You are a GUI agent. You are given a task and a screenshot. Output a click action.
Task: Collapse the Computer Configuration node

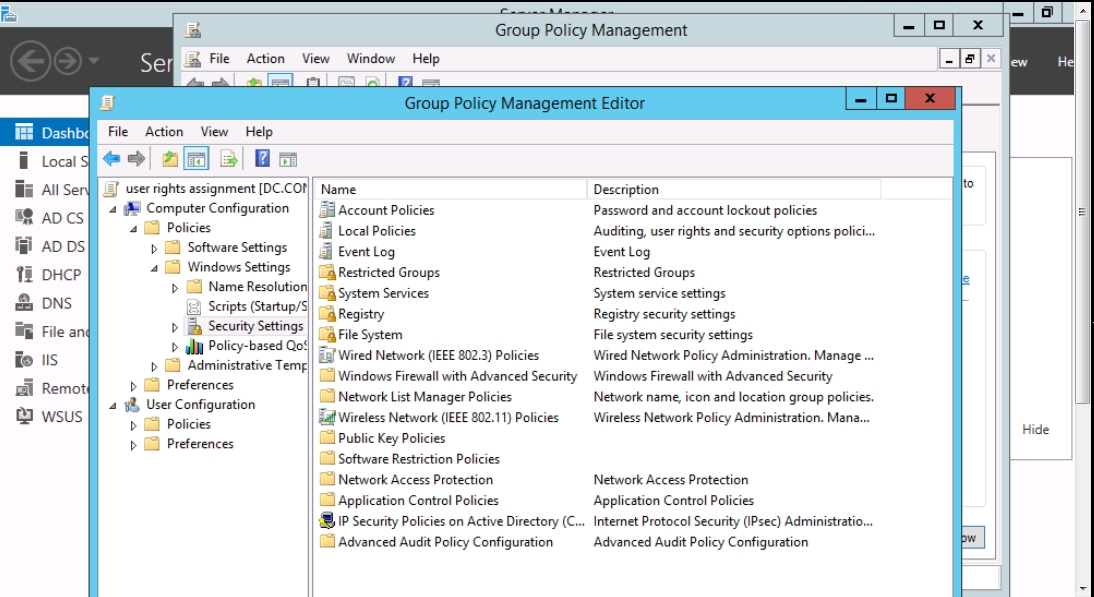point(113,209)
